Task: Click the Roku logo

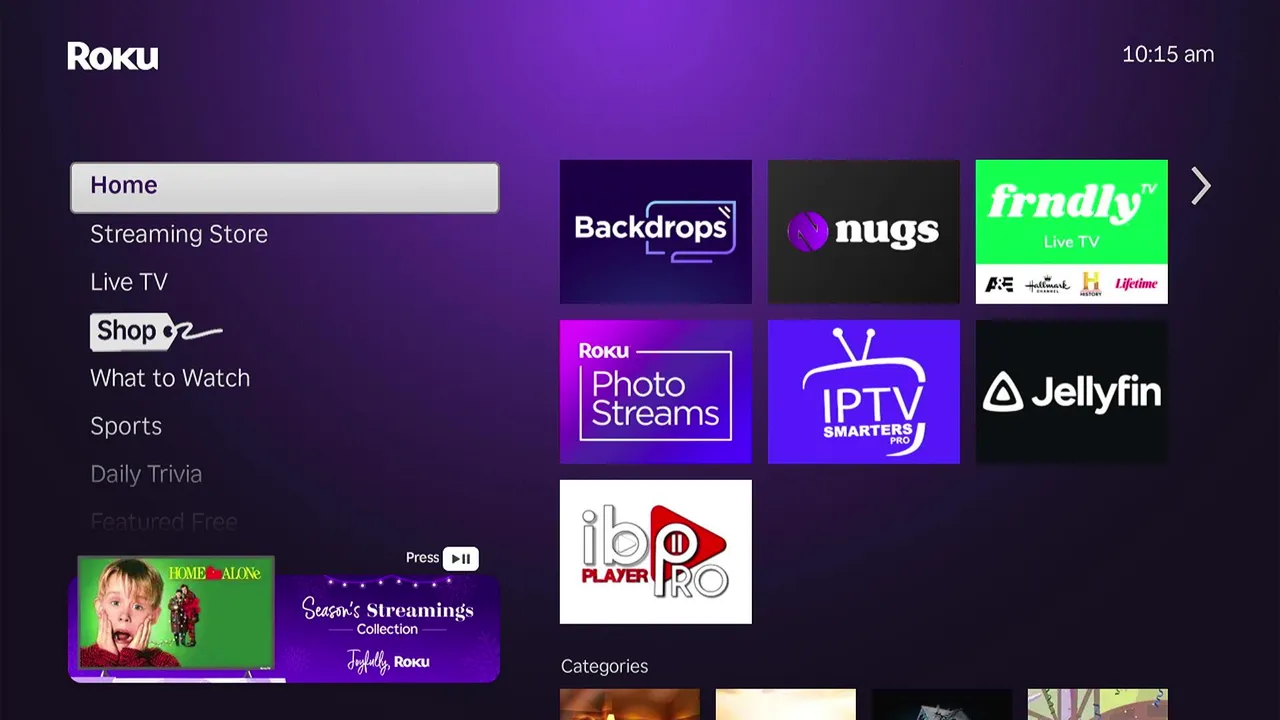Action: click(113, 56)
